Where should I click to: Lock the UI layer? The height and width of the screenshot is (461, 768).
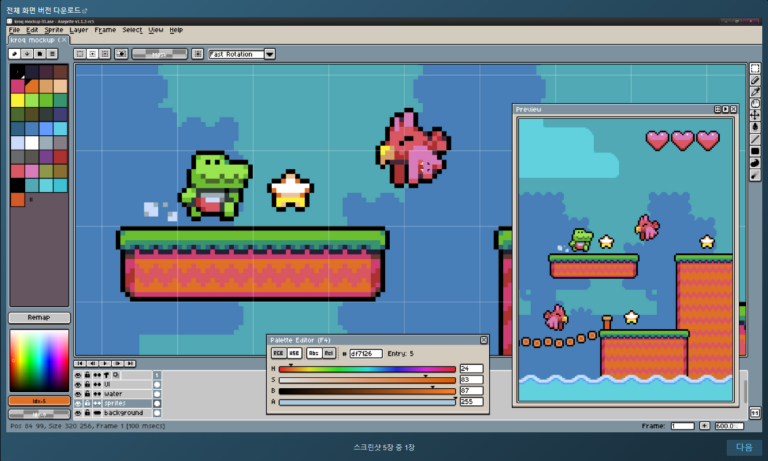tap(87, 385)
